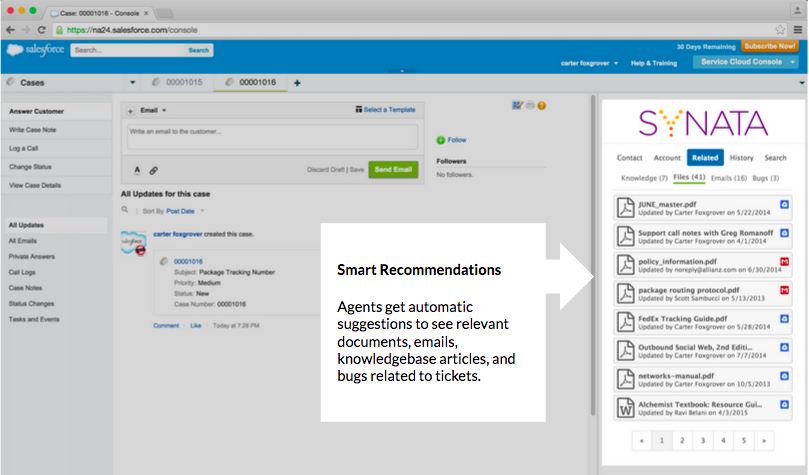Search updates with the magnifier icon
The width and height of the screenshot is (809, 475).
[125, 210]
